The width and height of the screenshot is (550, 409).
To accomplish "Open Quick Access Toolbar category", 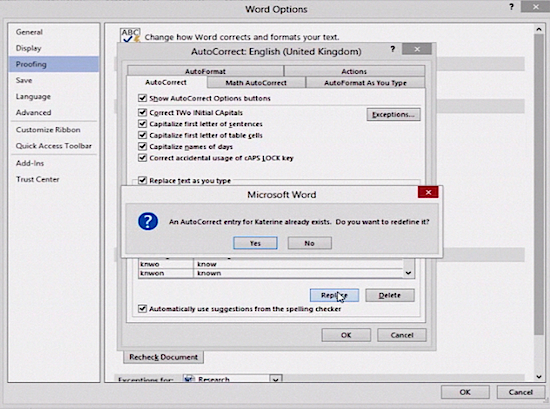I will tap(54, 146).
